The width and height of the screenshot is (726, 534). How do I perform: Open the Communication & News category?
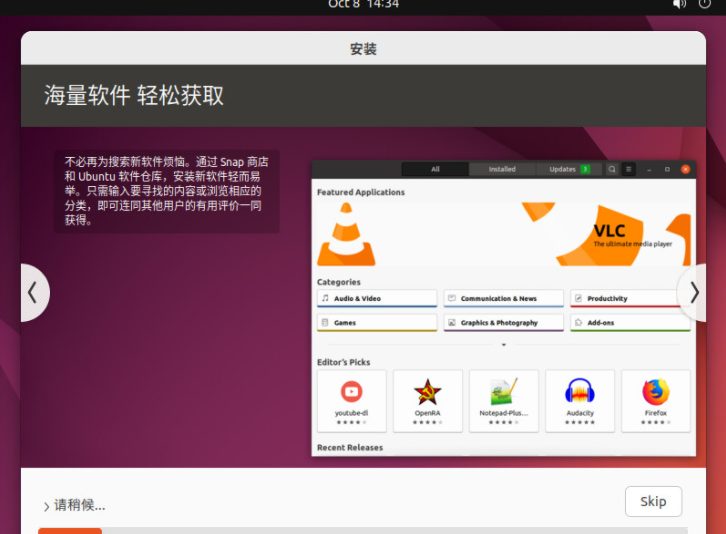503,298
